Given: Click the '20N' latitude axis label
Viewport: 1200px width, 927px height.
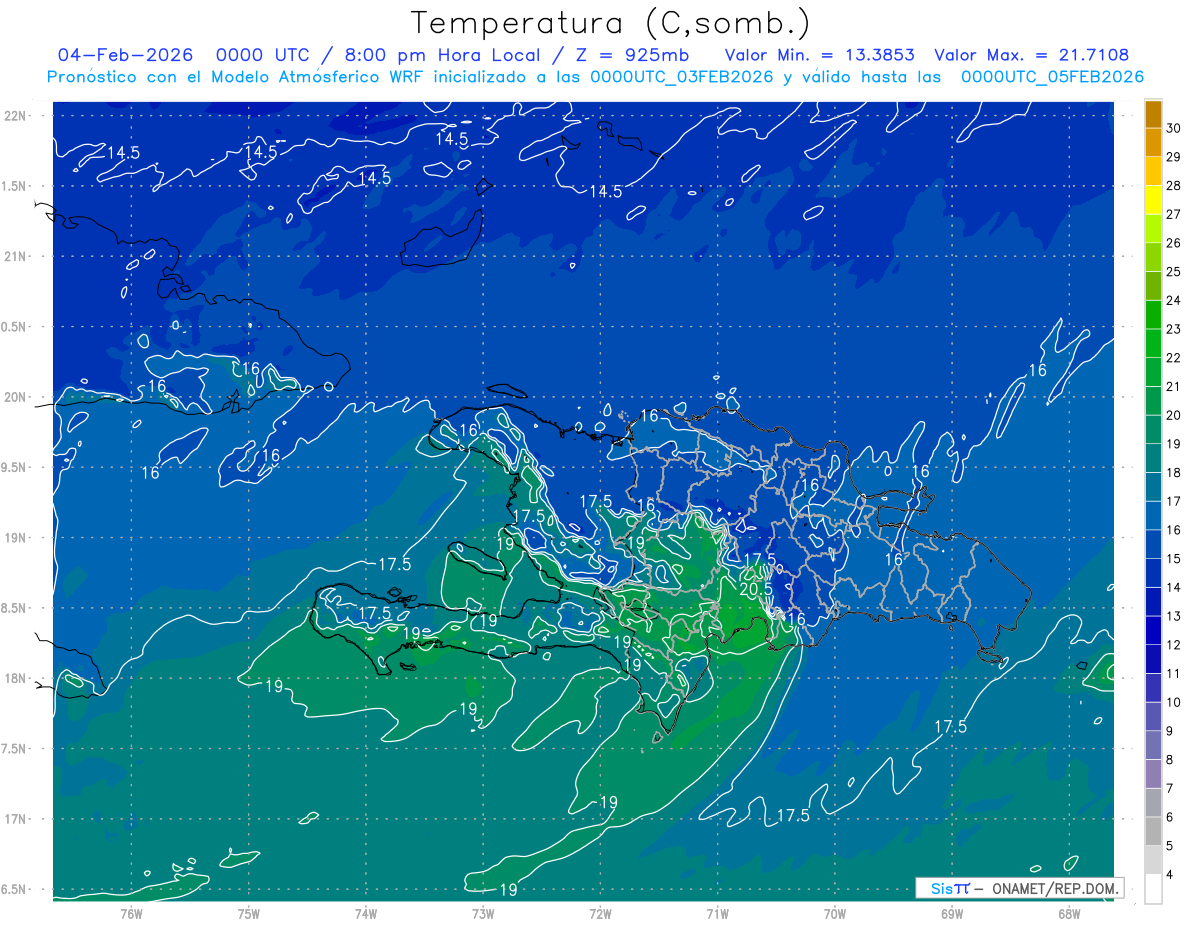Looking at the screenshot, I should (x=16, y=397).
